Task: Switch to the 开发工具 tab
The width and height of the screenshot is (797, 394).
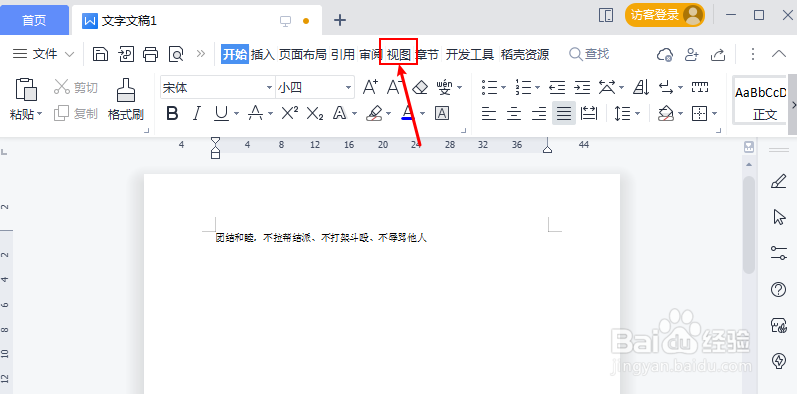Action: [x=470, y=54]
